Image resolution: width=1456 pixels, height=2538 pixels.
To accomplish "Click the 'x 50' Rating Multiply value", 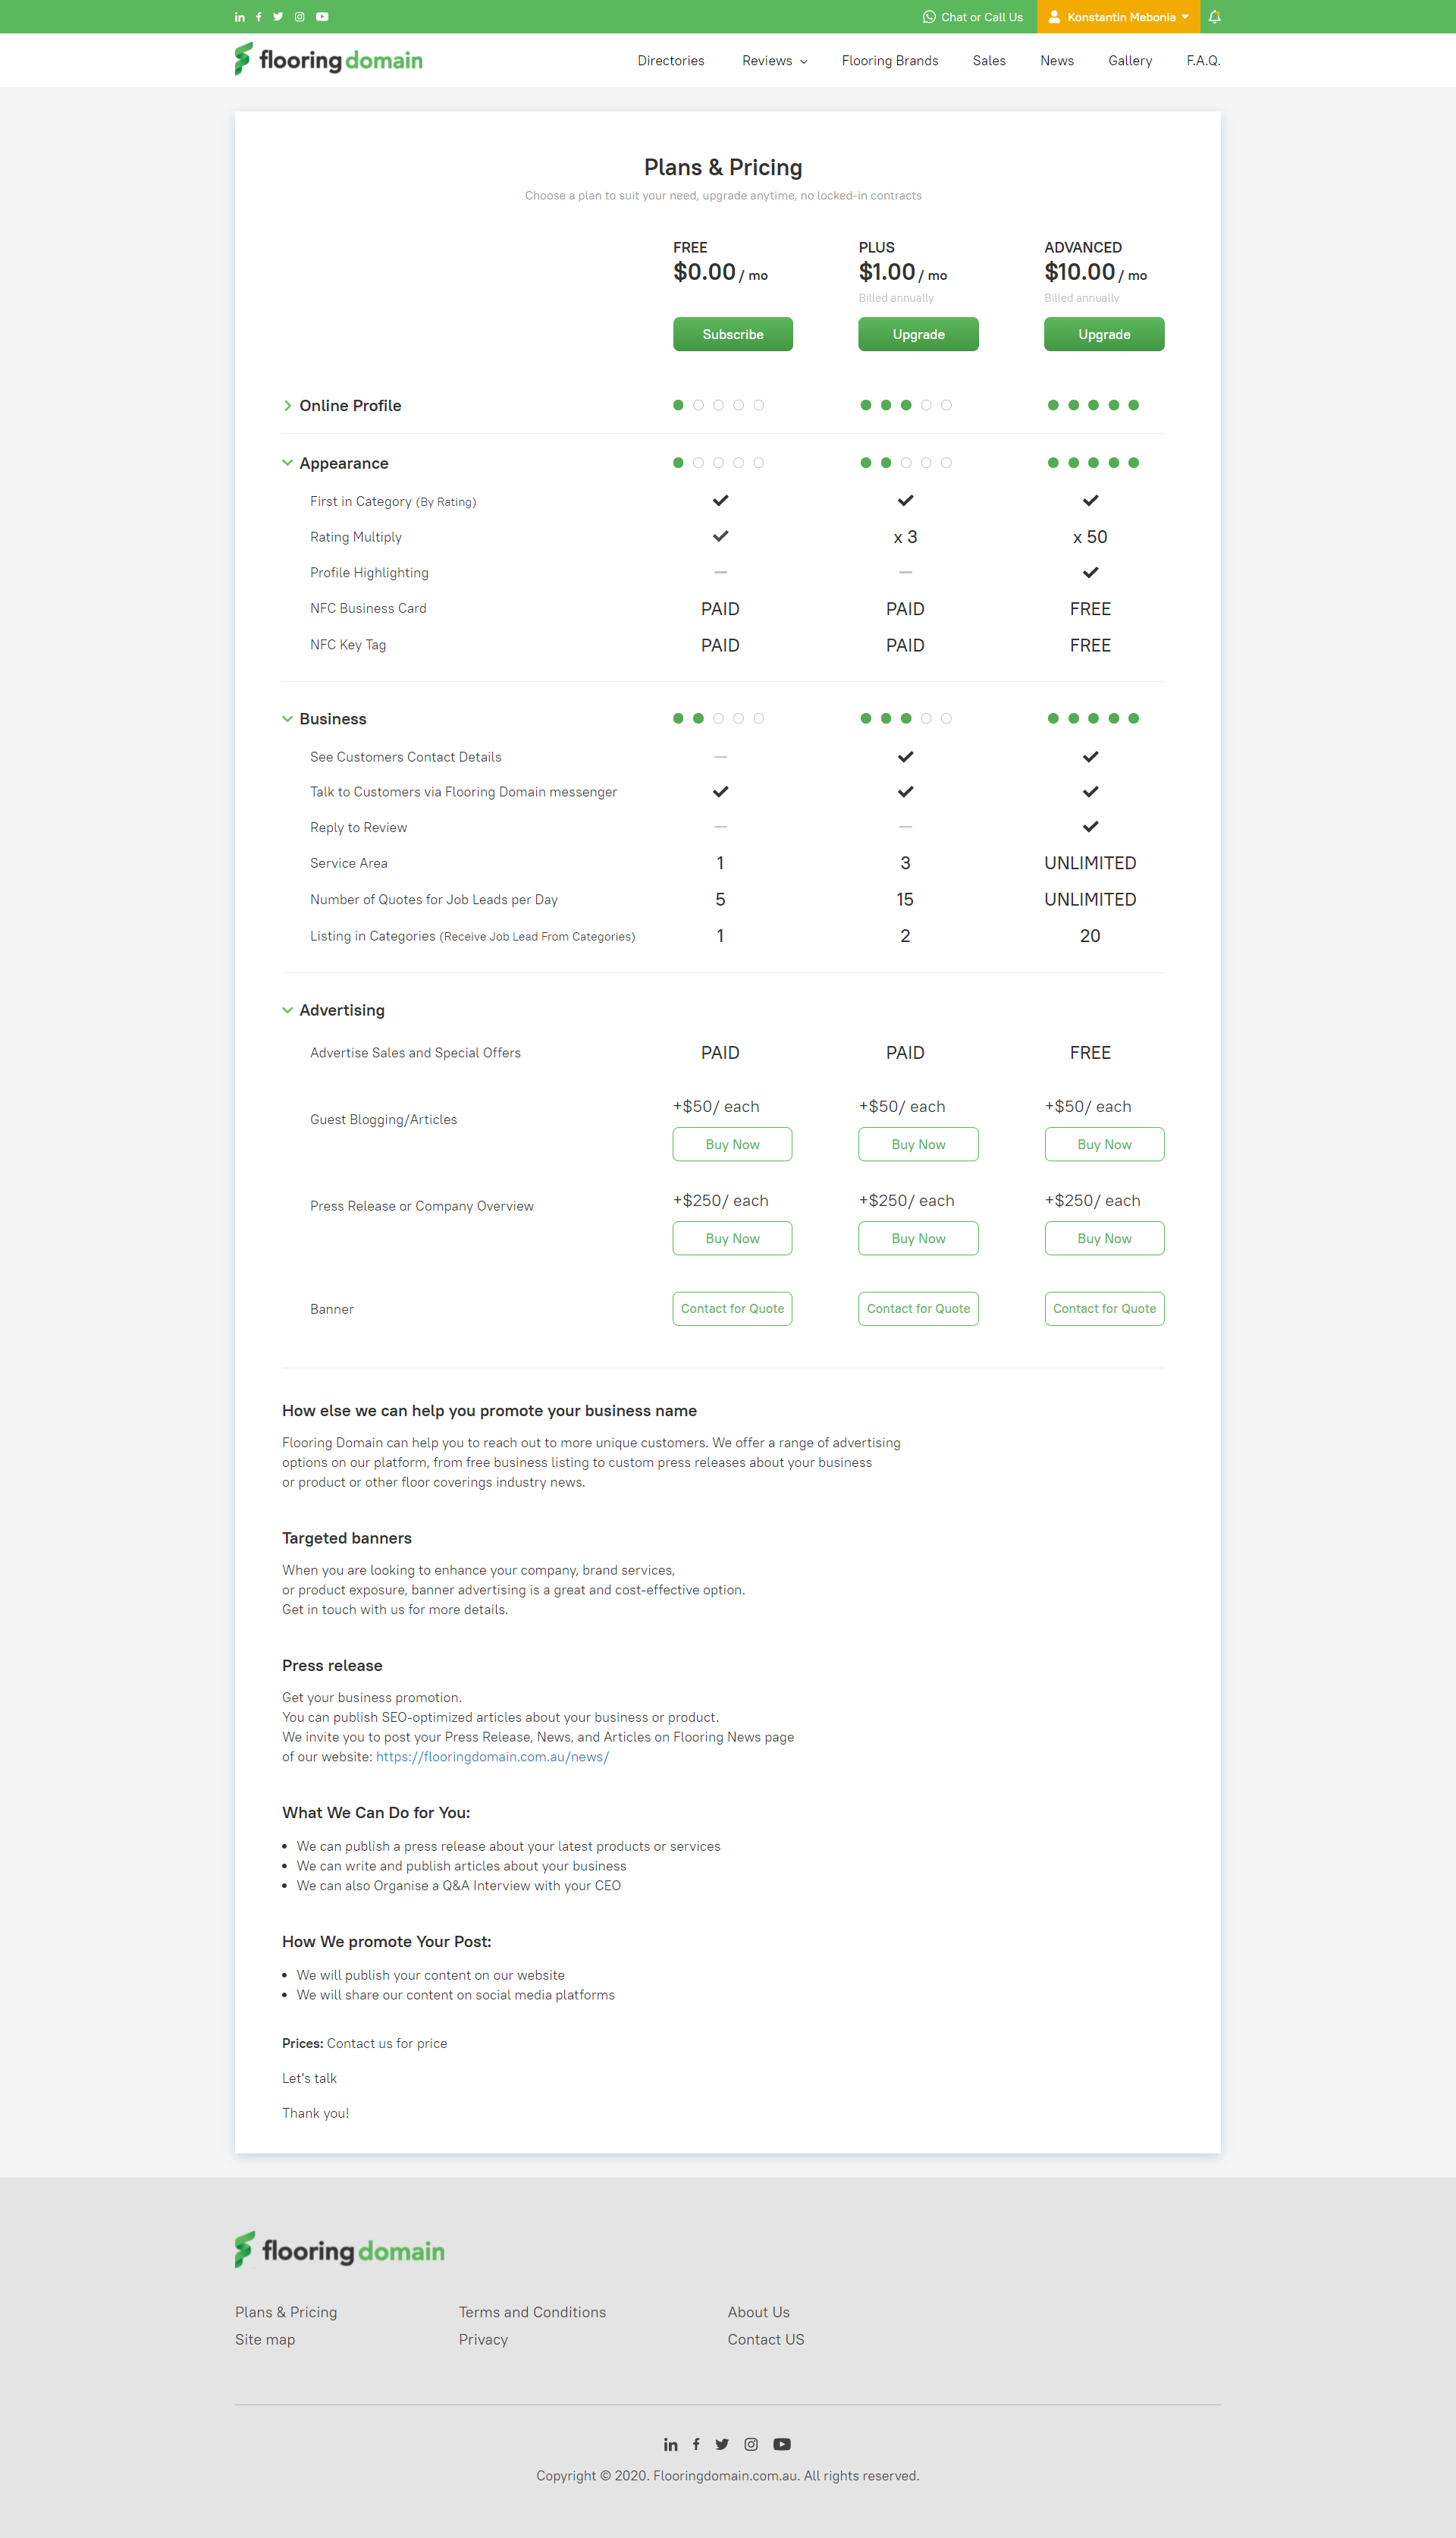I will pos(1089,537).
